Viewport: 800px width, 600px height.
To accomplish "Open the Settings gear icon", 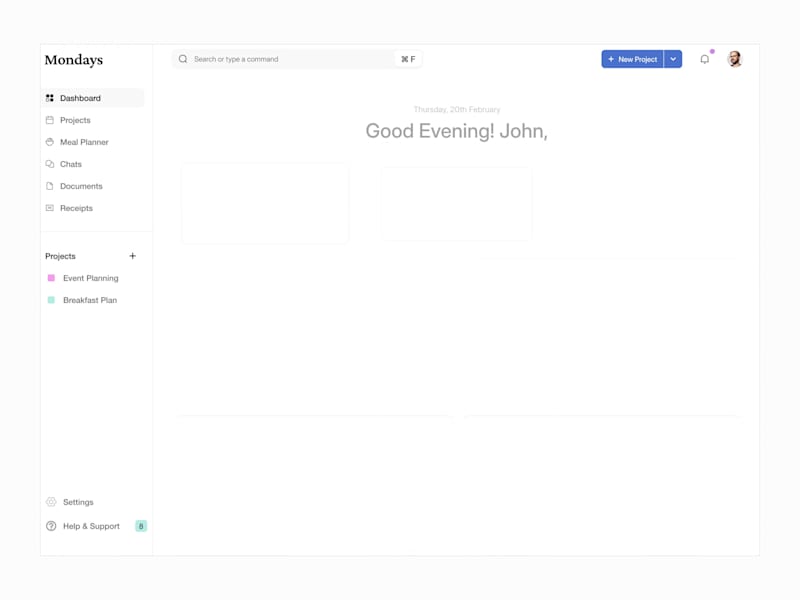I will coord(50,502).
